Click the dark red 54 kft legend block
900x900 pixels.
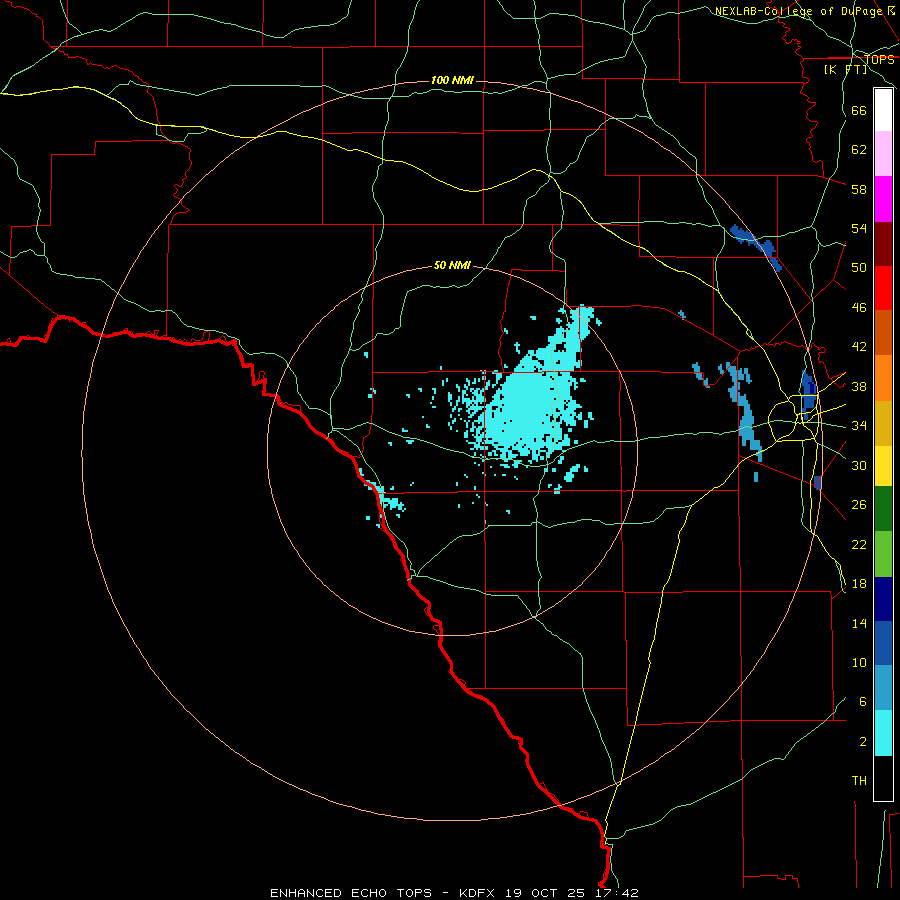click(883, 244)
